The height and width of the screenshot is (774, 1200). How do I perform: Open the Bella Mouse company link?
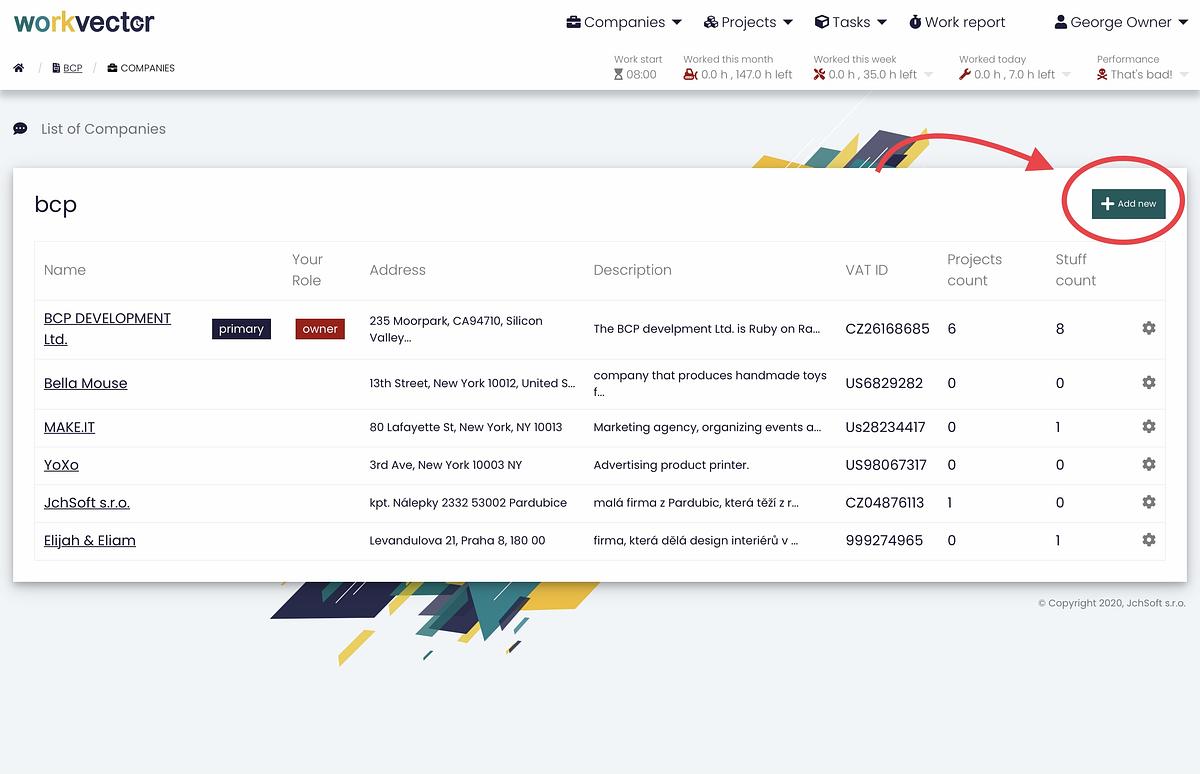point(85,383)
